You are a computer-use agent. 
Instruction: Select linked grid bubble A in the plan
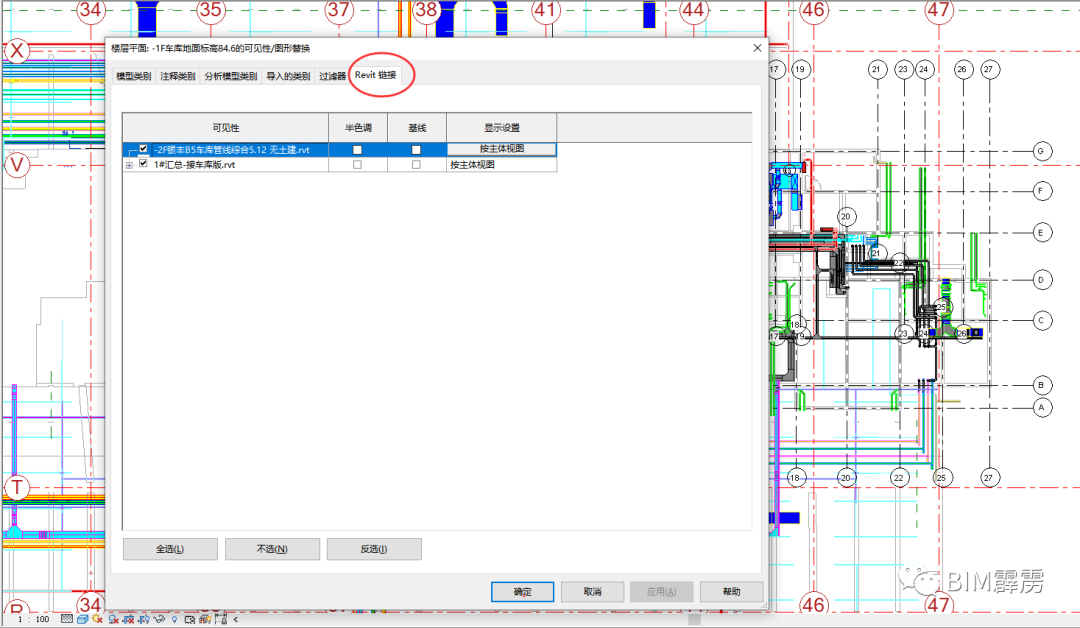click(x=1041, y=408)
